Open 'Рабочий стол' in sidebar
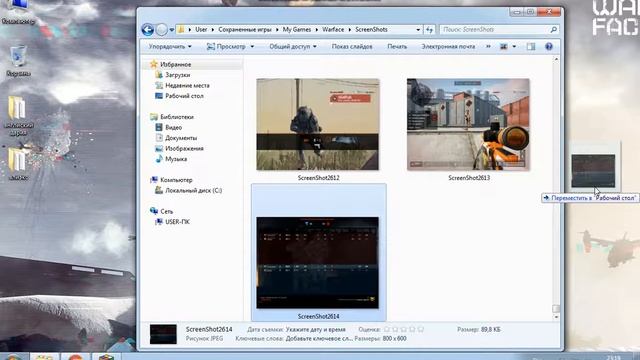 click(184, 96)
